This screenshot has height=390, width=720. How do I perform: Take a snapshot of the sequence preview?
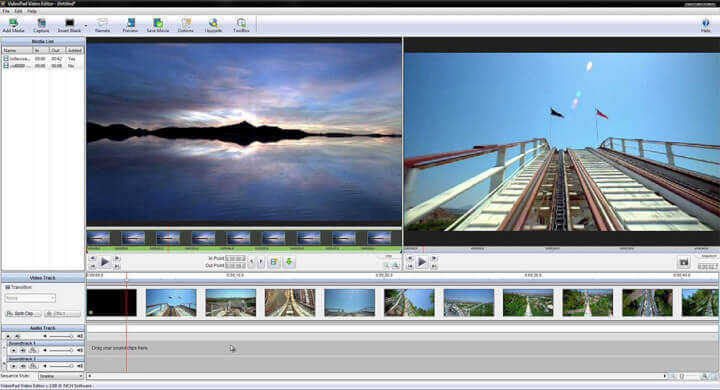[x=684, y=262]
